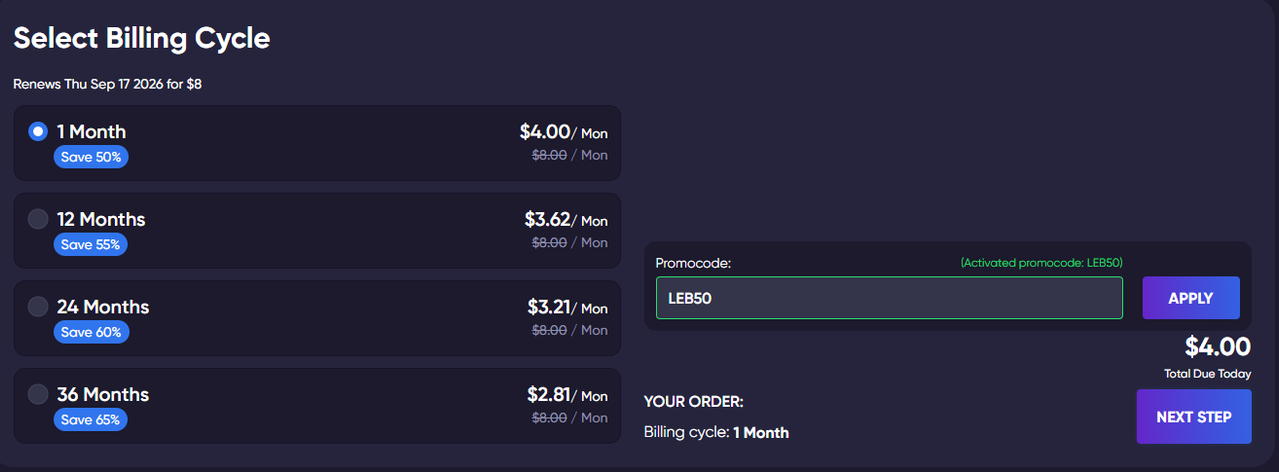This screenshot has width=1279, height=472.
Task: Pick the 36 Months radio option
Action: [x=38, y=394]
